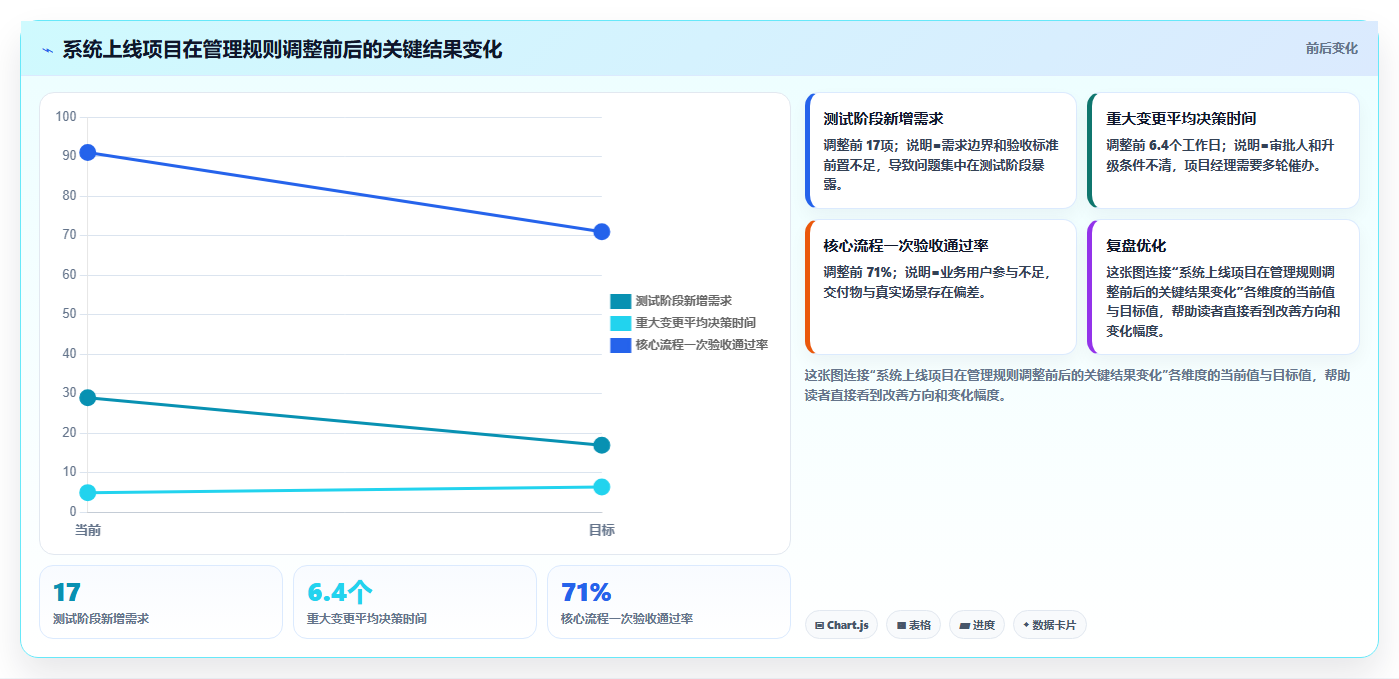Click the 进度 tag chip
The image size is (1399, 679).
(977, 625)
